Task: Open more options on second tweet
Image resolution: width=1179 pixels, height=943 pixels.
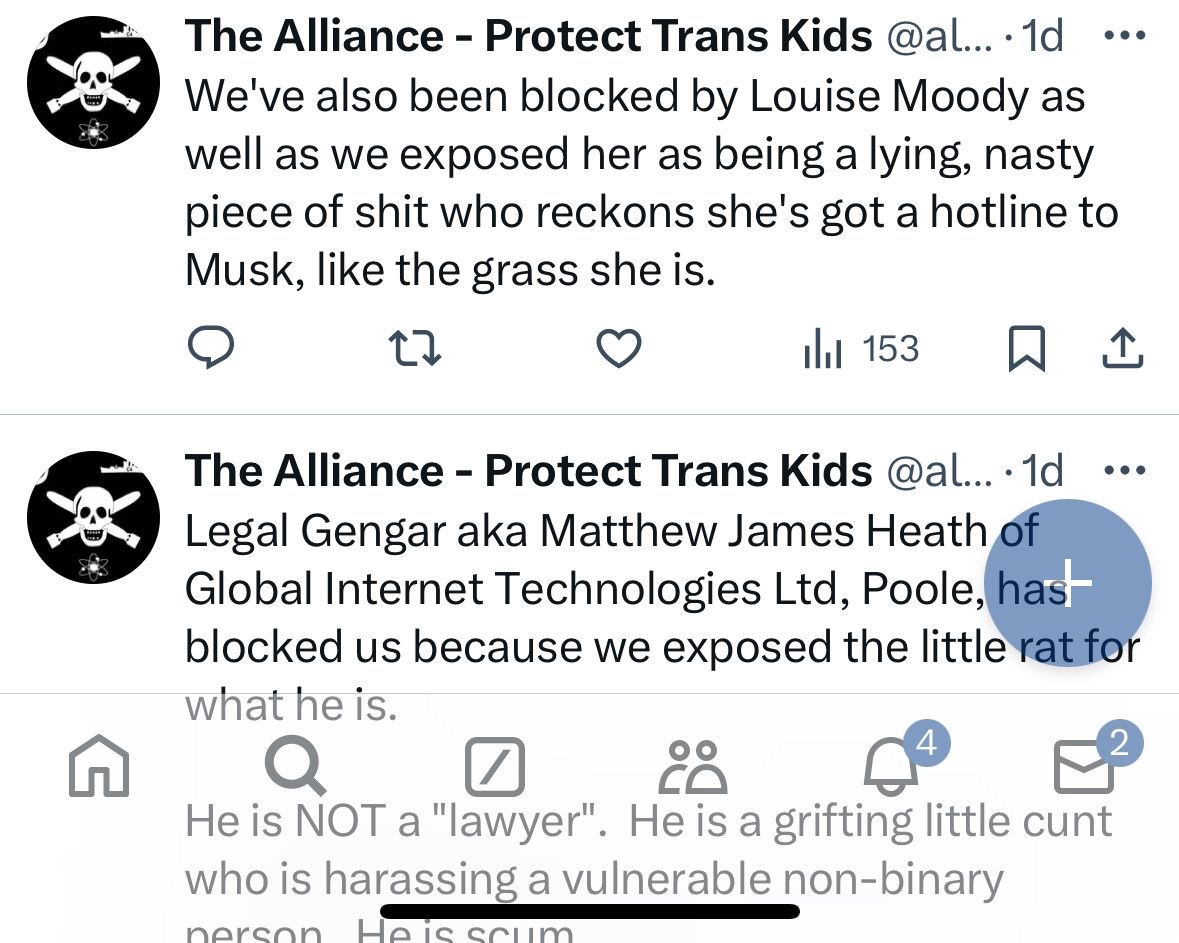Action: point(1124,469)
